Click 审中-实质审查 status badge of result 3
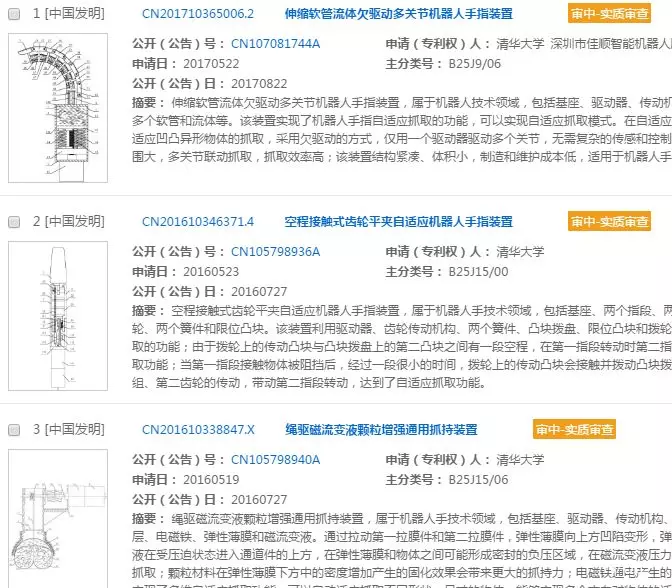The height and width of the screenshot is (588, 672). pyautogui.click(x=574, y=429)
